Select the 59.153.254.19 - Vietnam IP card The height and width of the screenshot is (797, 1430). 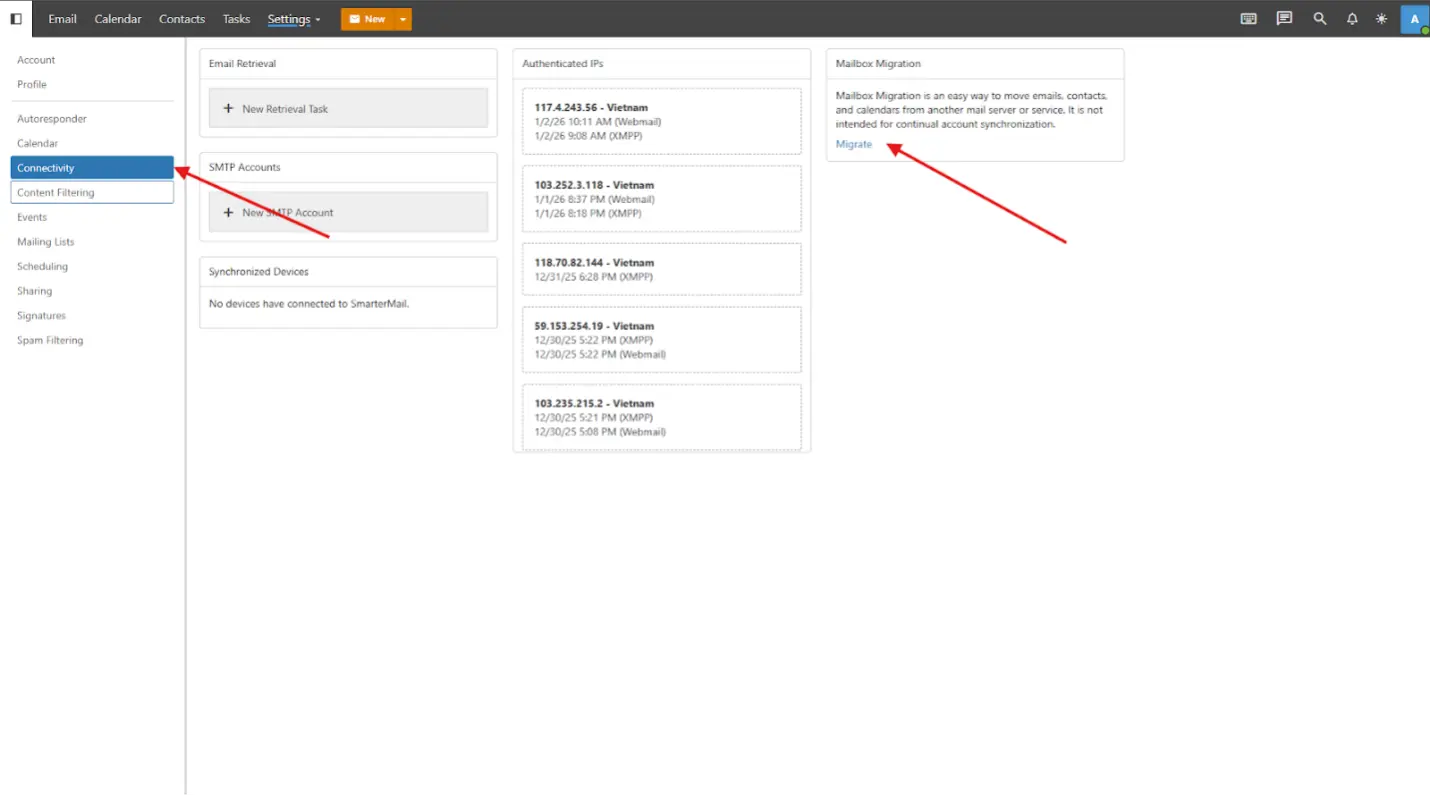pyautogui.click(x=662, y=340)
